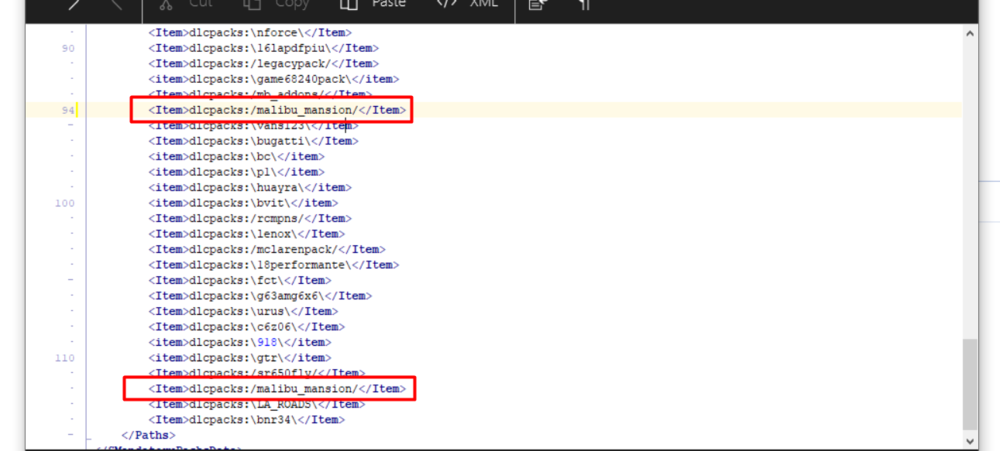Toggle the show whitespace pilcrow icon

click(x=584, y=4)
